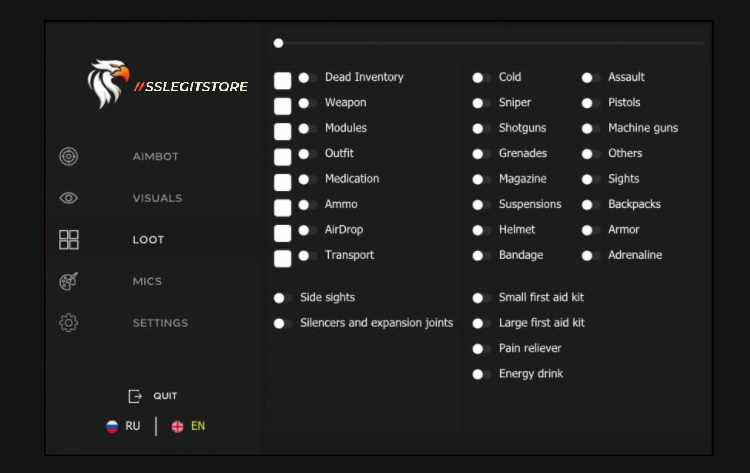The image size is (750, 473).
Task: Click the Mics palette icon
Action: (x=68, y=281)
